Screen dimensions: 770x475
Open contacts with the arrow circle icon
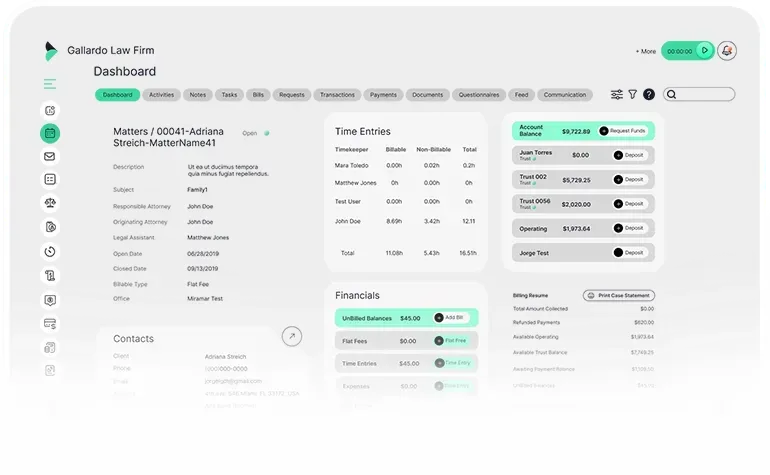[x=292, y=336]
